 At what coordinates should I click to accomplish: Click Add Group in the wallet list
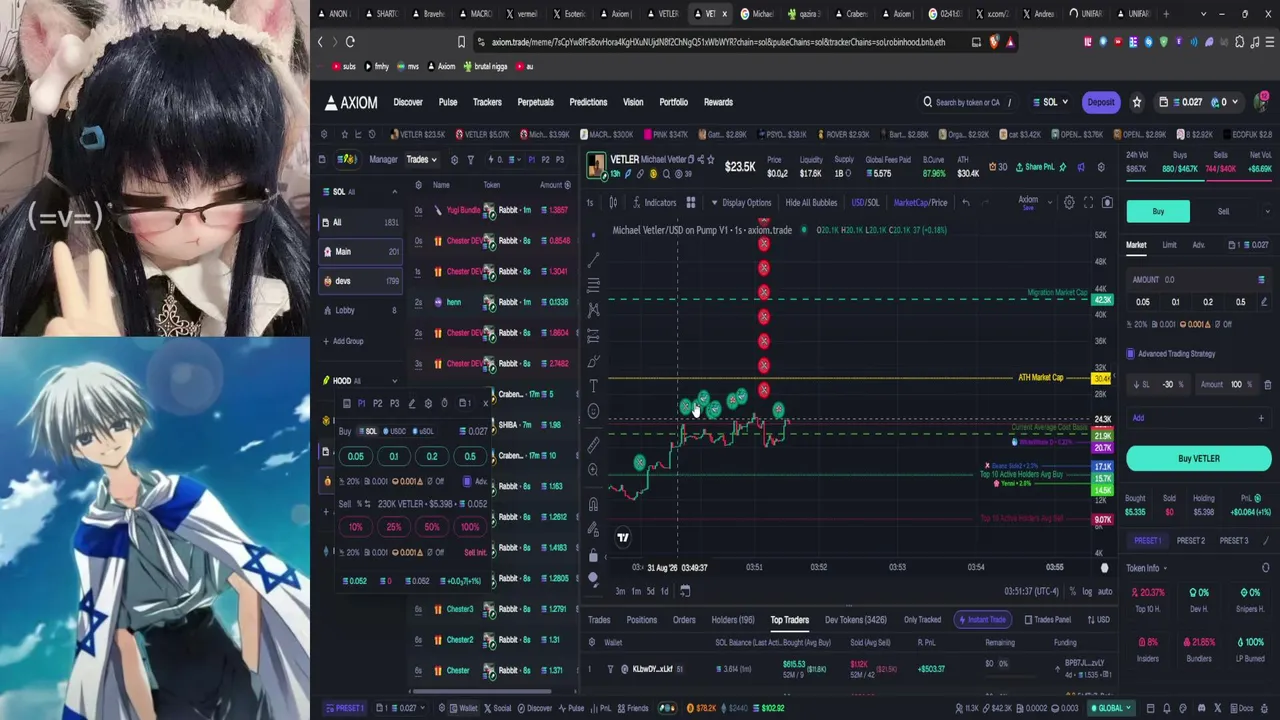pyautogui.click(x=343, y=342)
